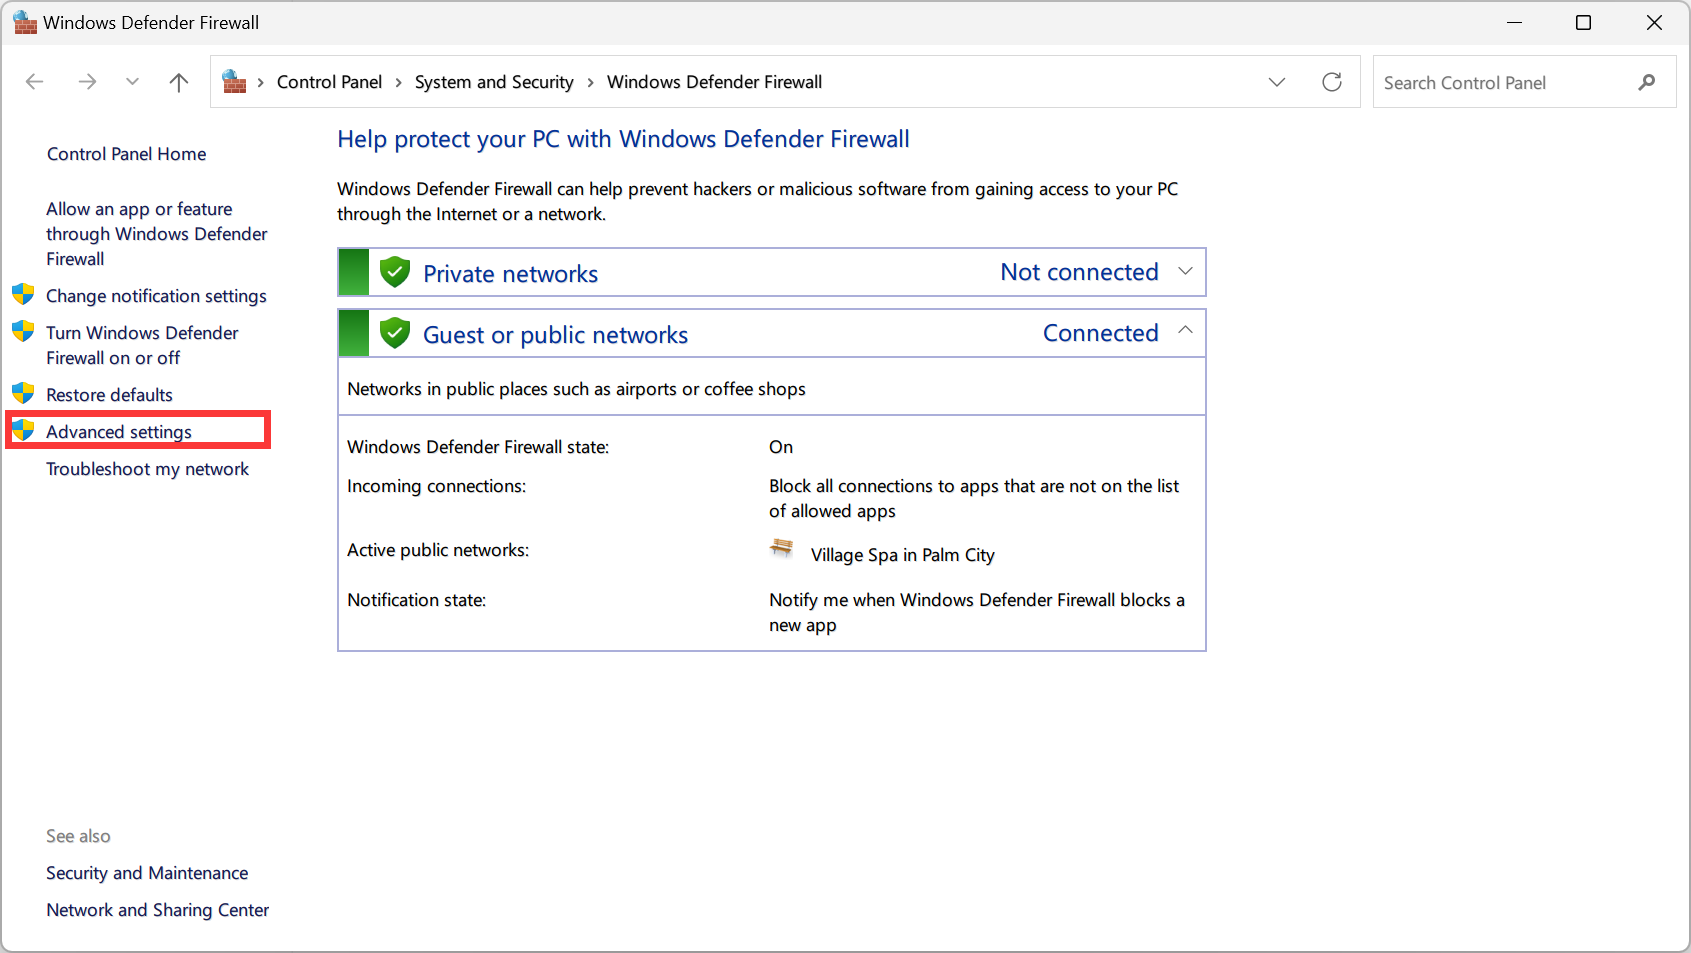Expand the Private networks section chevron
The image size is (1691, 953).
[x=1185, y=272]
